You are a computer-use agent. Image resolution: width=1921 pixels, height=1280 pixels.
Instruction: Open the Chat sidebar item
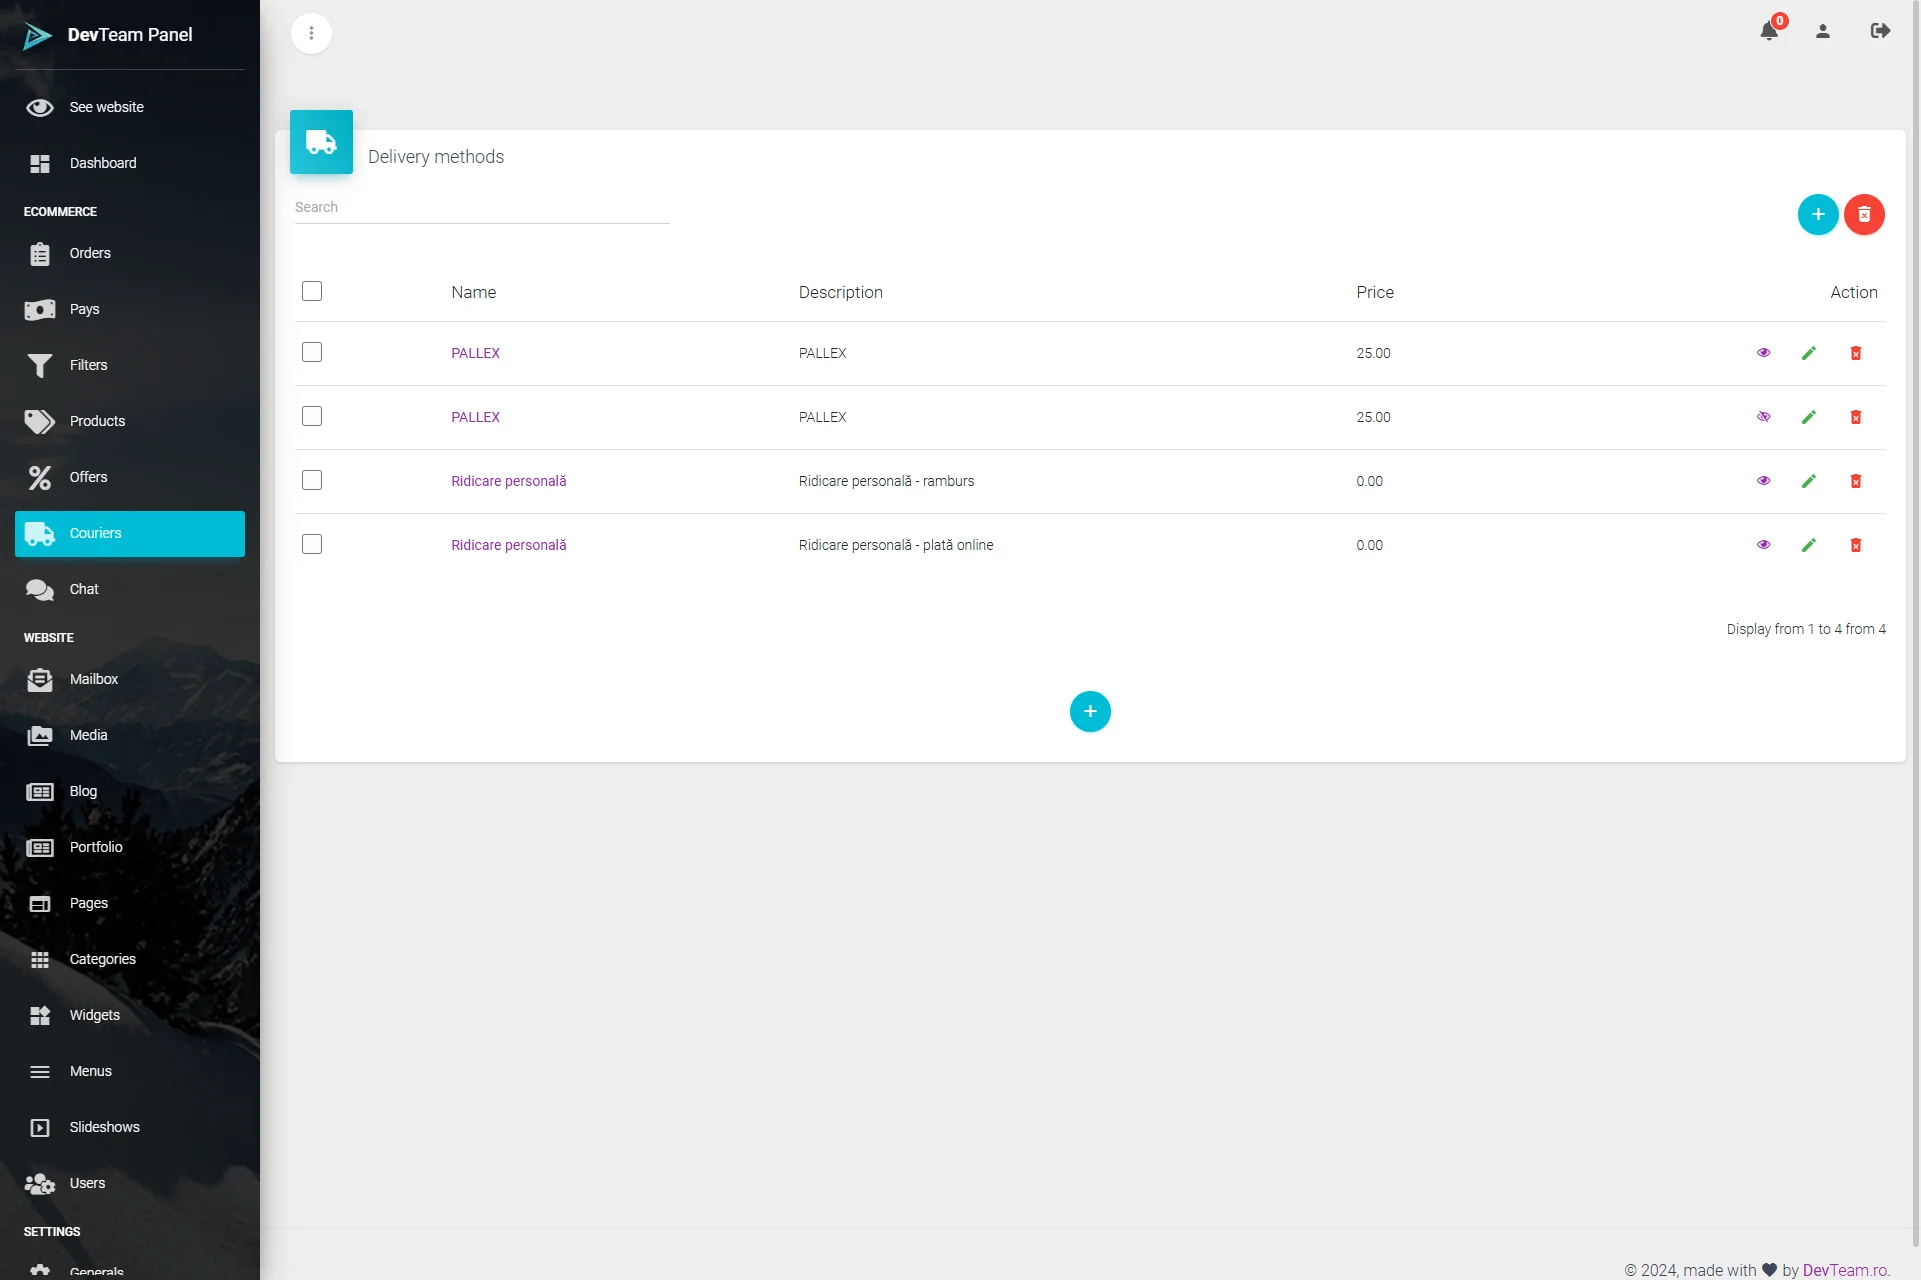(x=84, y=589)
